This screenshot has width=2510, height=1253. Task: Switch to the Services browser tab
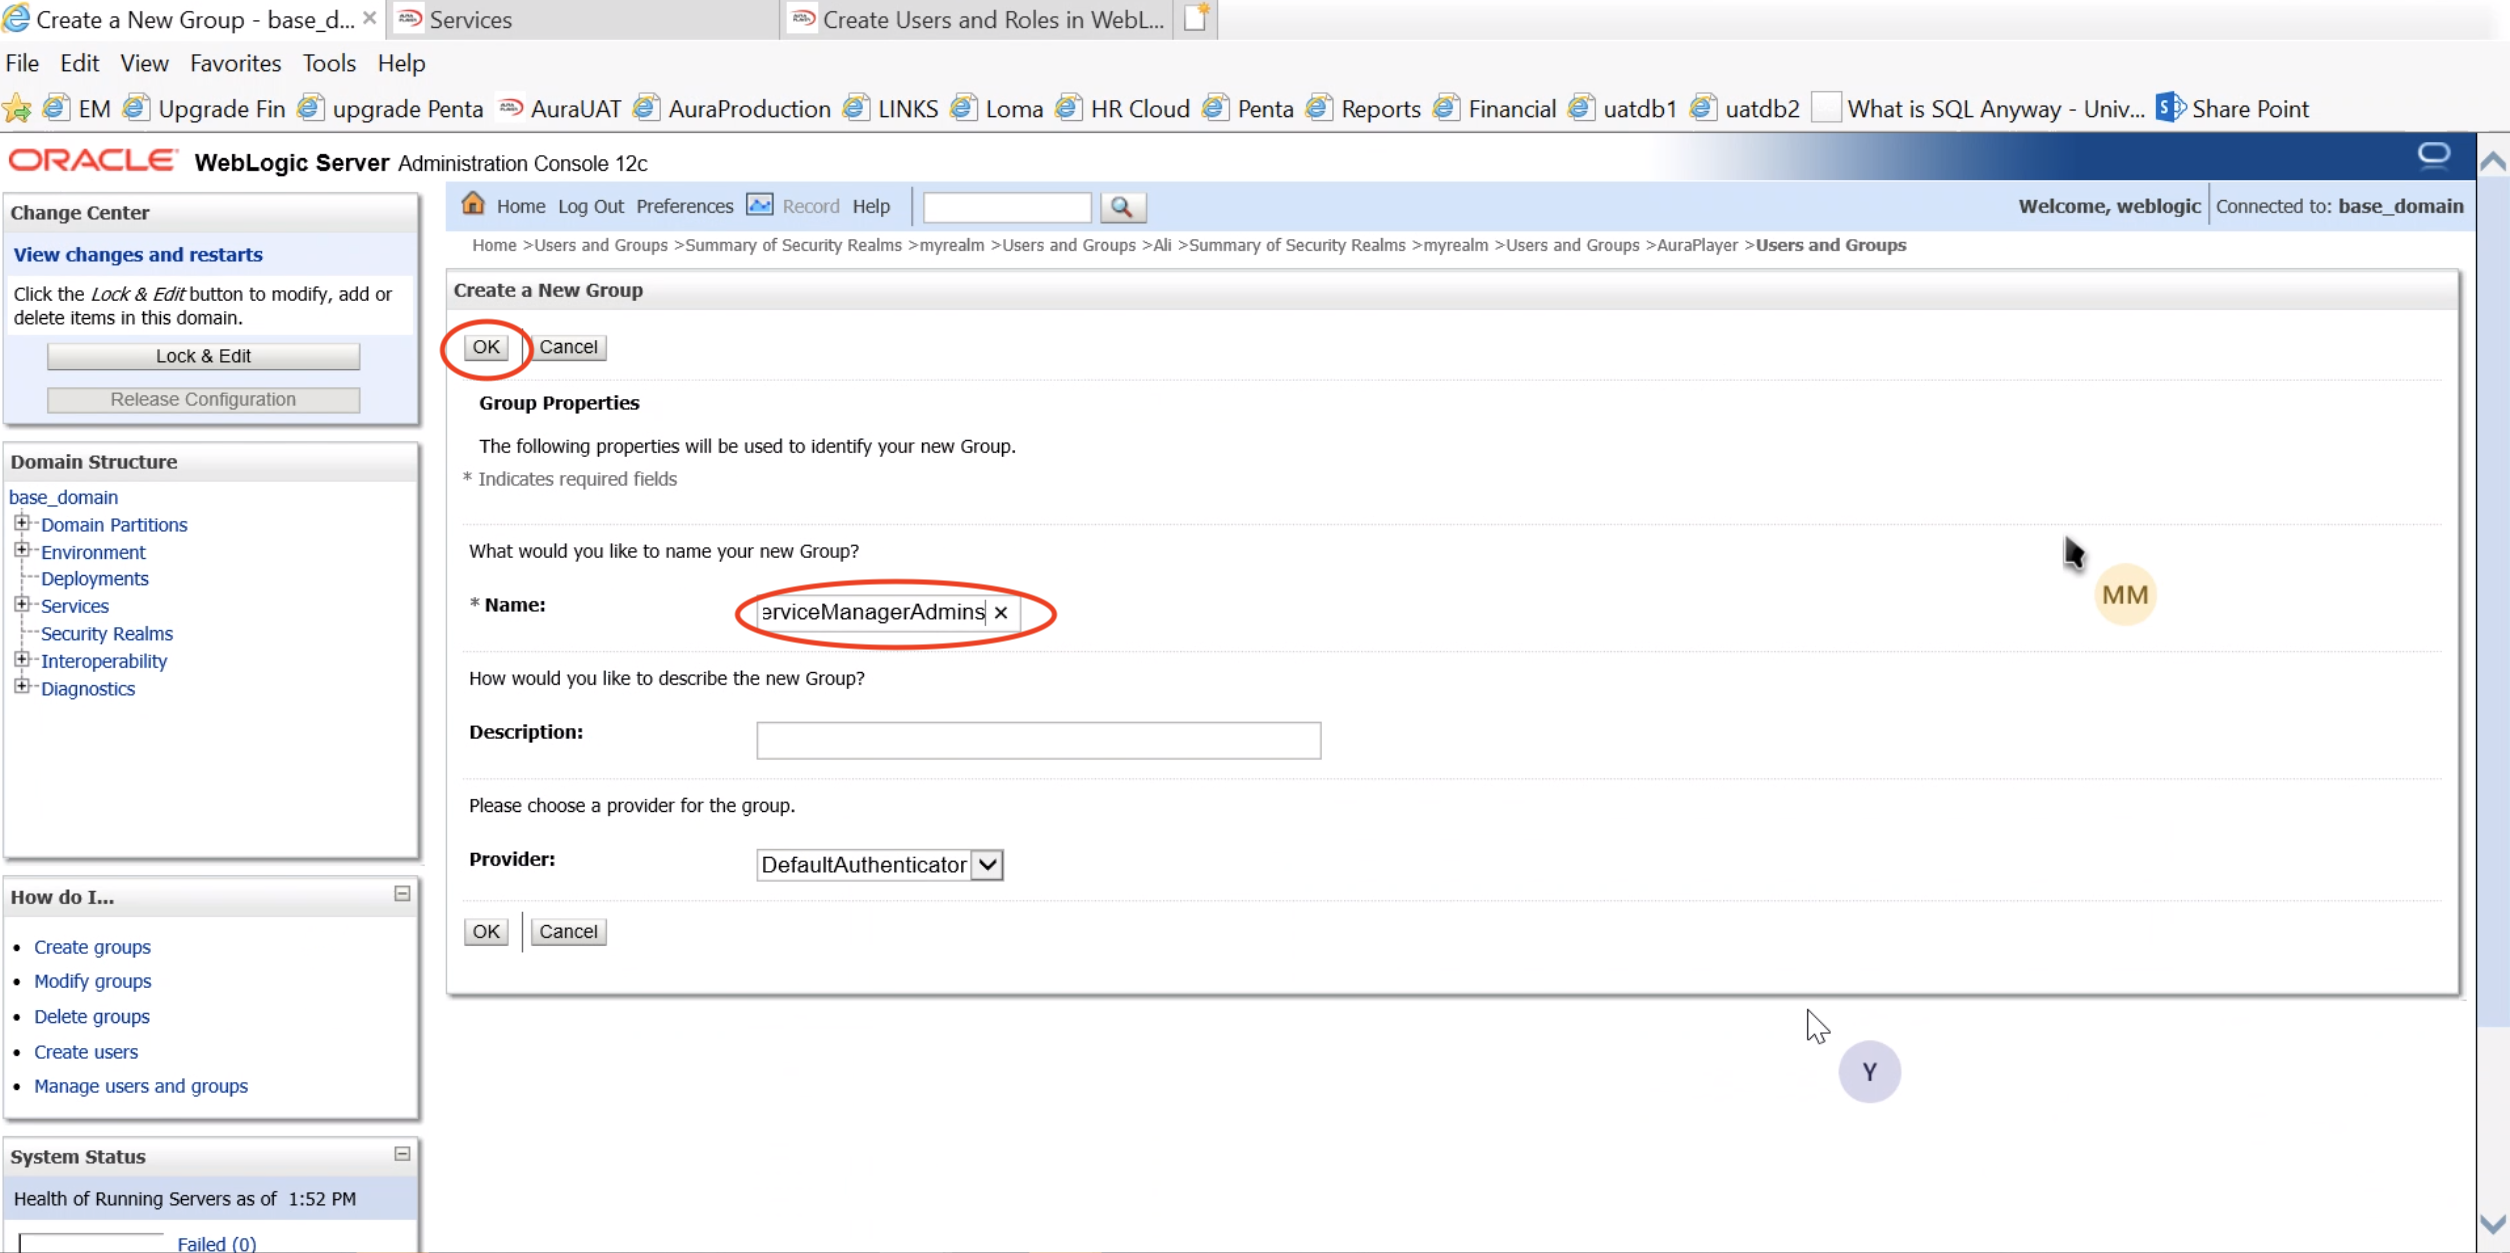pyautogui.click(x=582, y=19)
